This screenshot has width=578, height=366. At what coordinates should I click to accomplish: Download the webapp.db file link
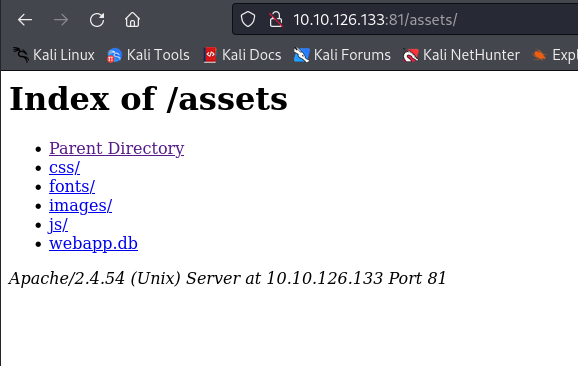tap(93, 243)
